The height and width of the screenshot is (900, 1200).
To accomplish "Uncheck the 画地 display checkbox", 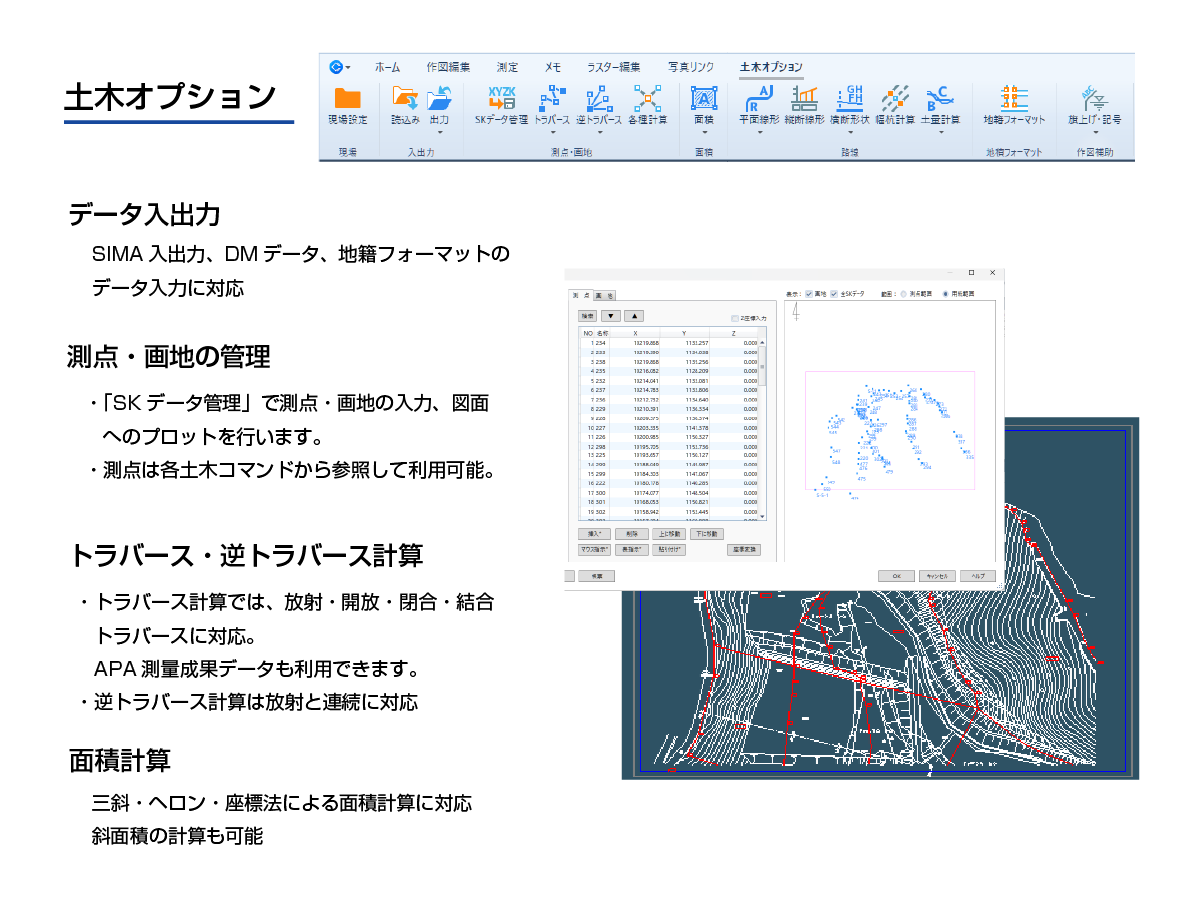I will tap(809, 294).
